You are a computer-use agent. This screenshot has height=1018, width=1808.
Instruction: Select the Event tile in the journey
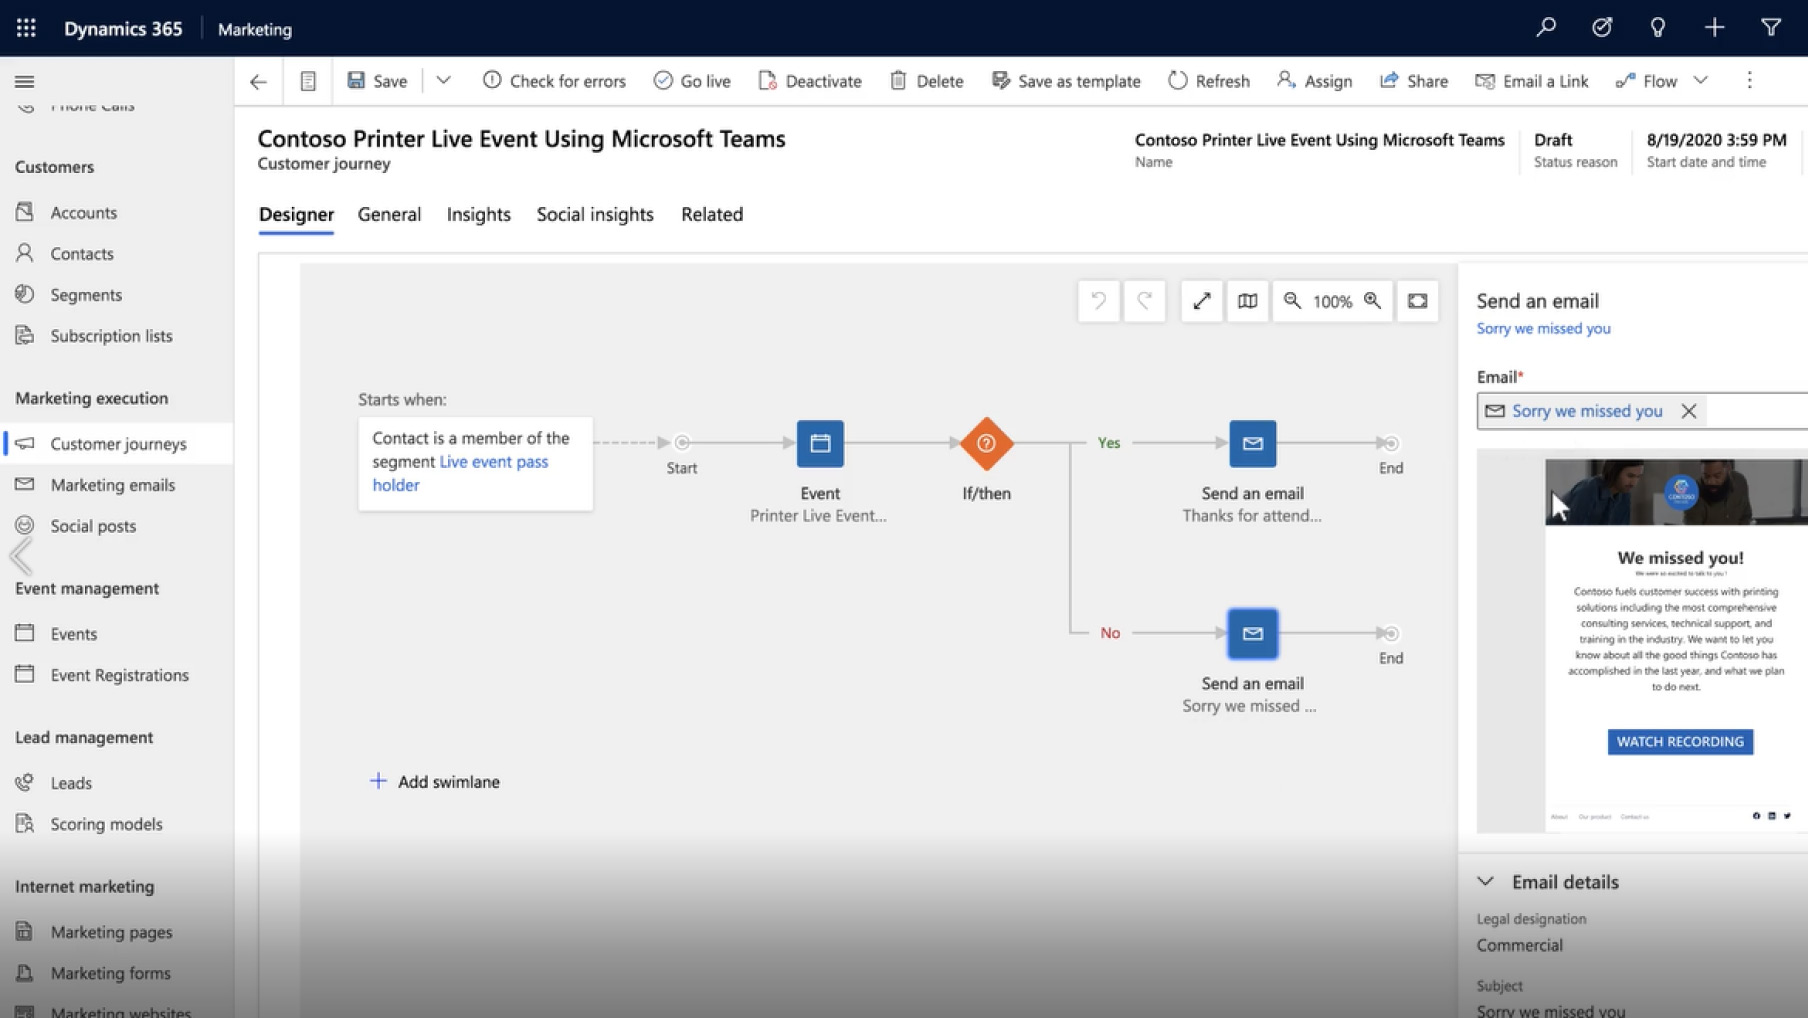(x=819, y=443)
